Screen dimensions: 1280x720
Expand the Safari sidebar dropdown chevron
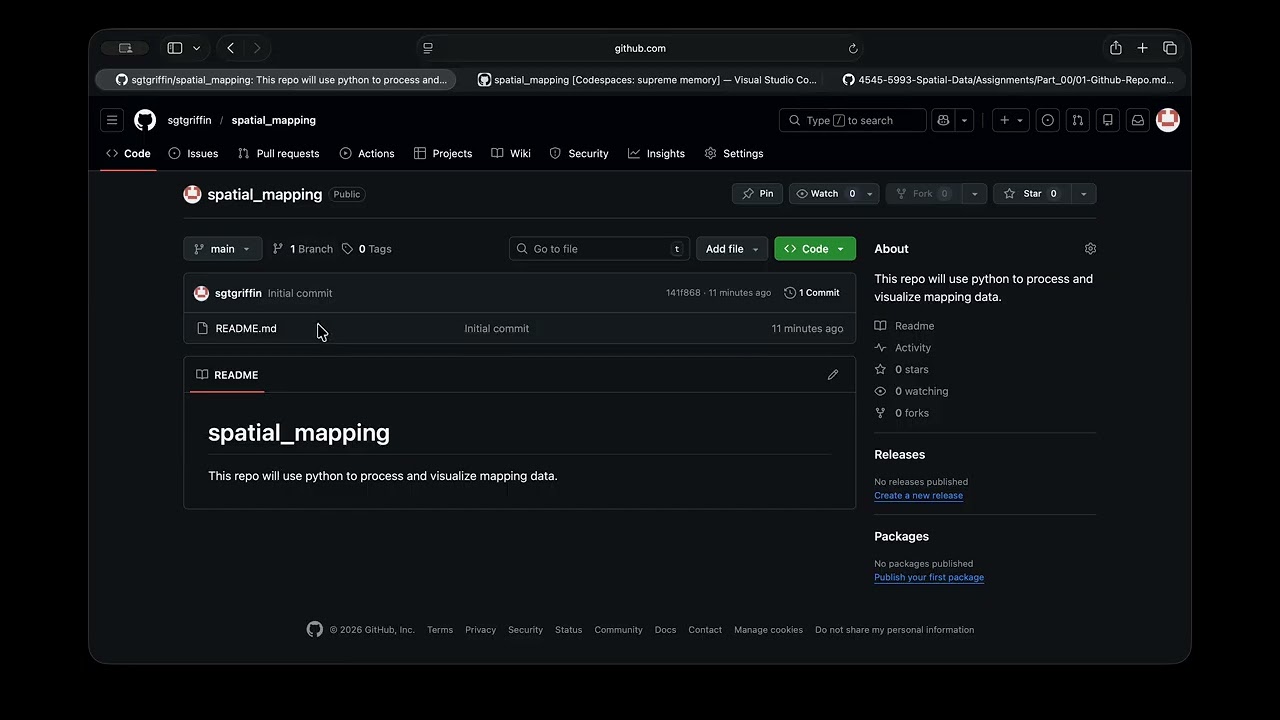[196, 48]
